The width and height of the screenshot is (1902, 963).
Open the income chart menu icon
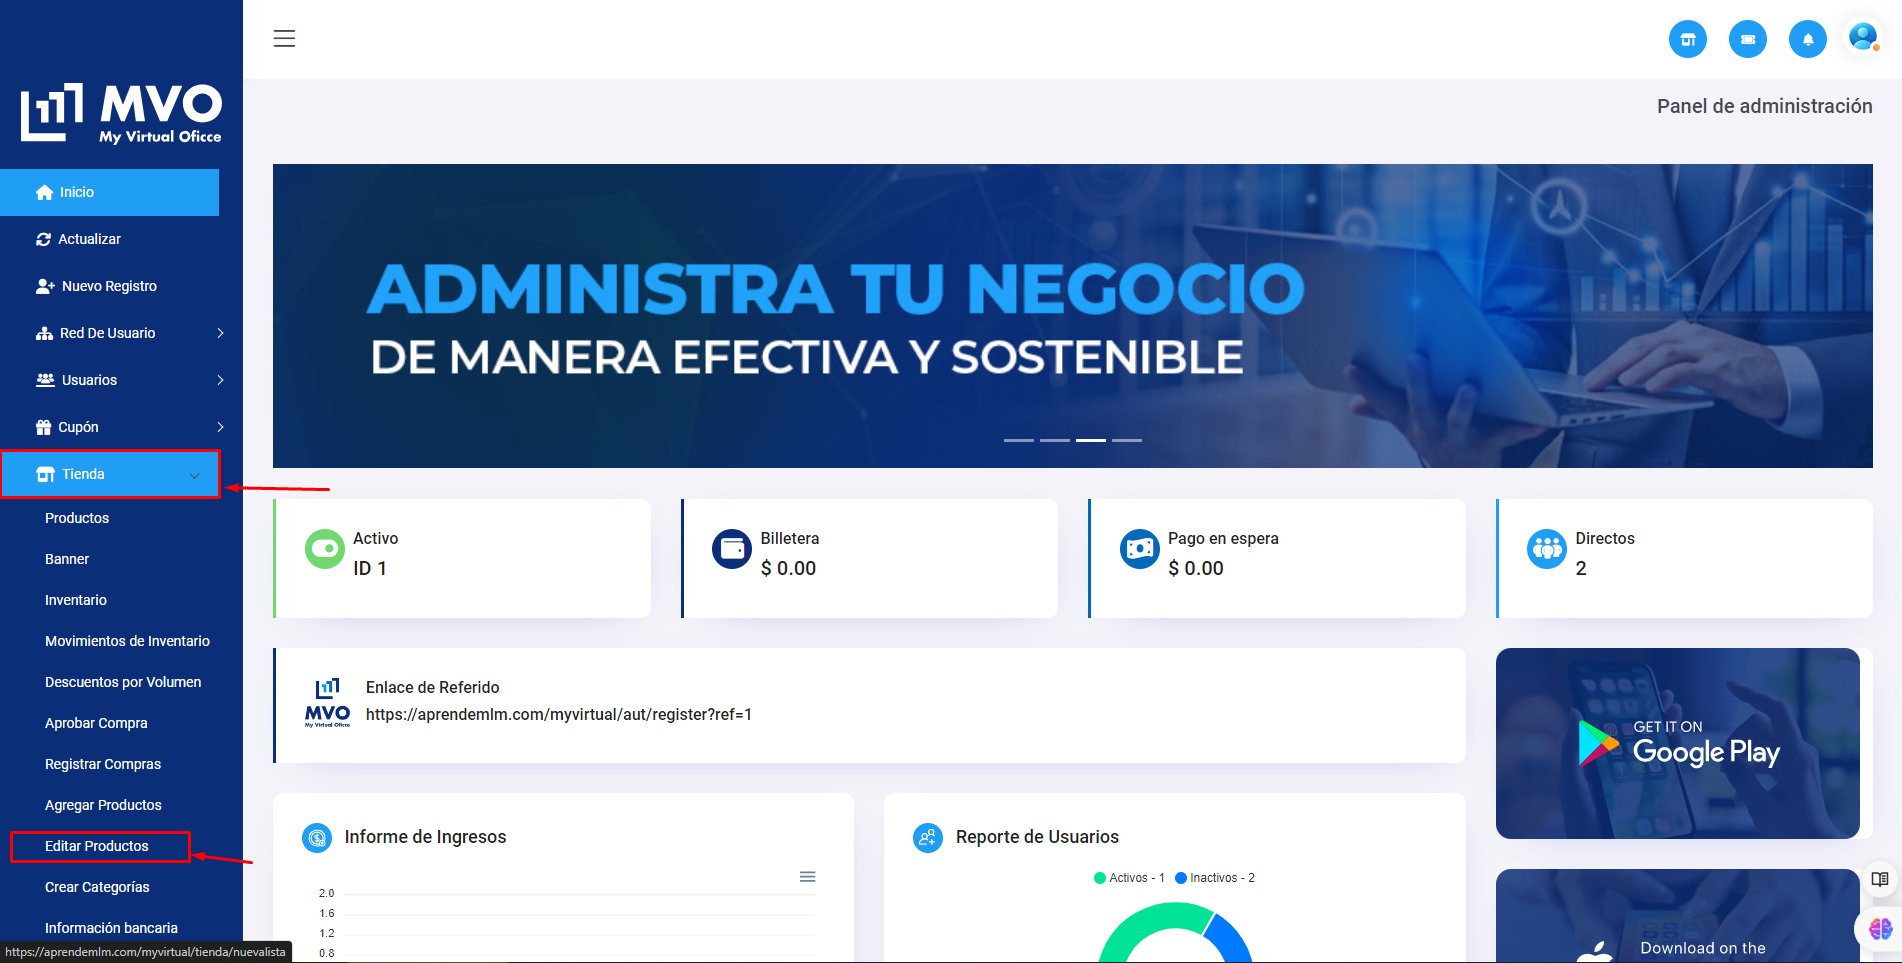pos(807,877)
